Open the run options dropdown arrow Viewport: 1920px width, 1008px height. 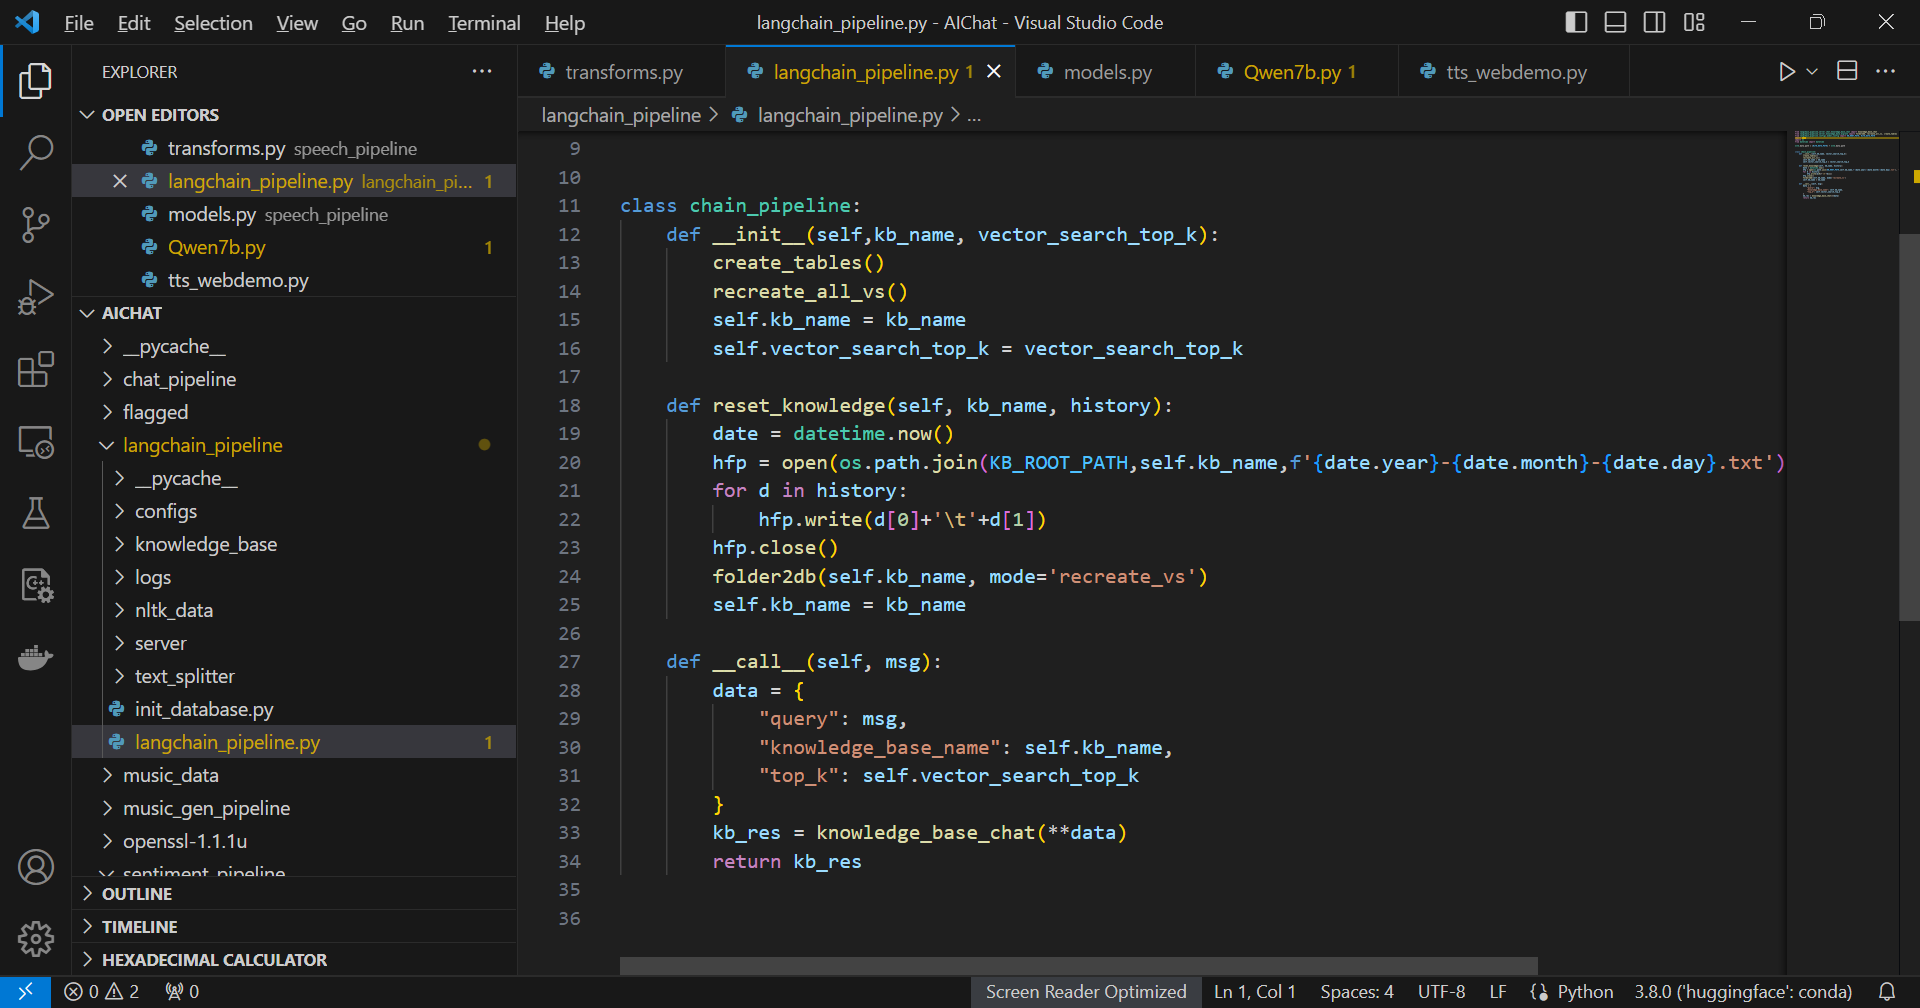[1812, 71]
